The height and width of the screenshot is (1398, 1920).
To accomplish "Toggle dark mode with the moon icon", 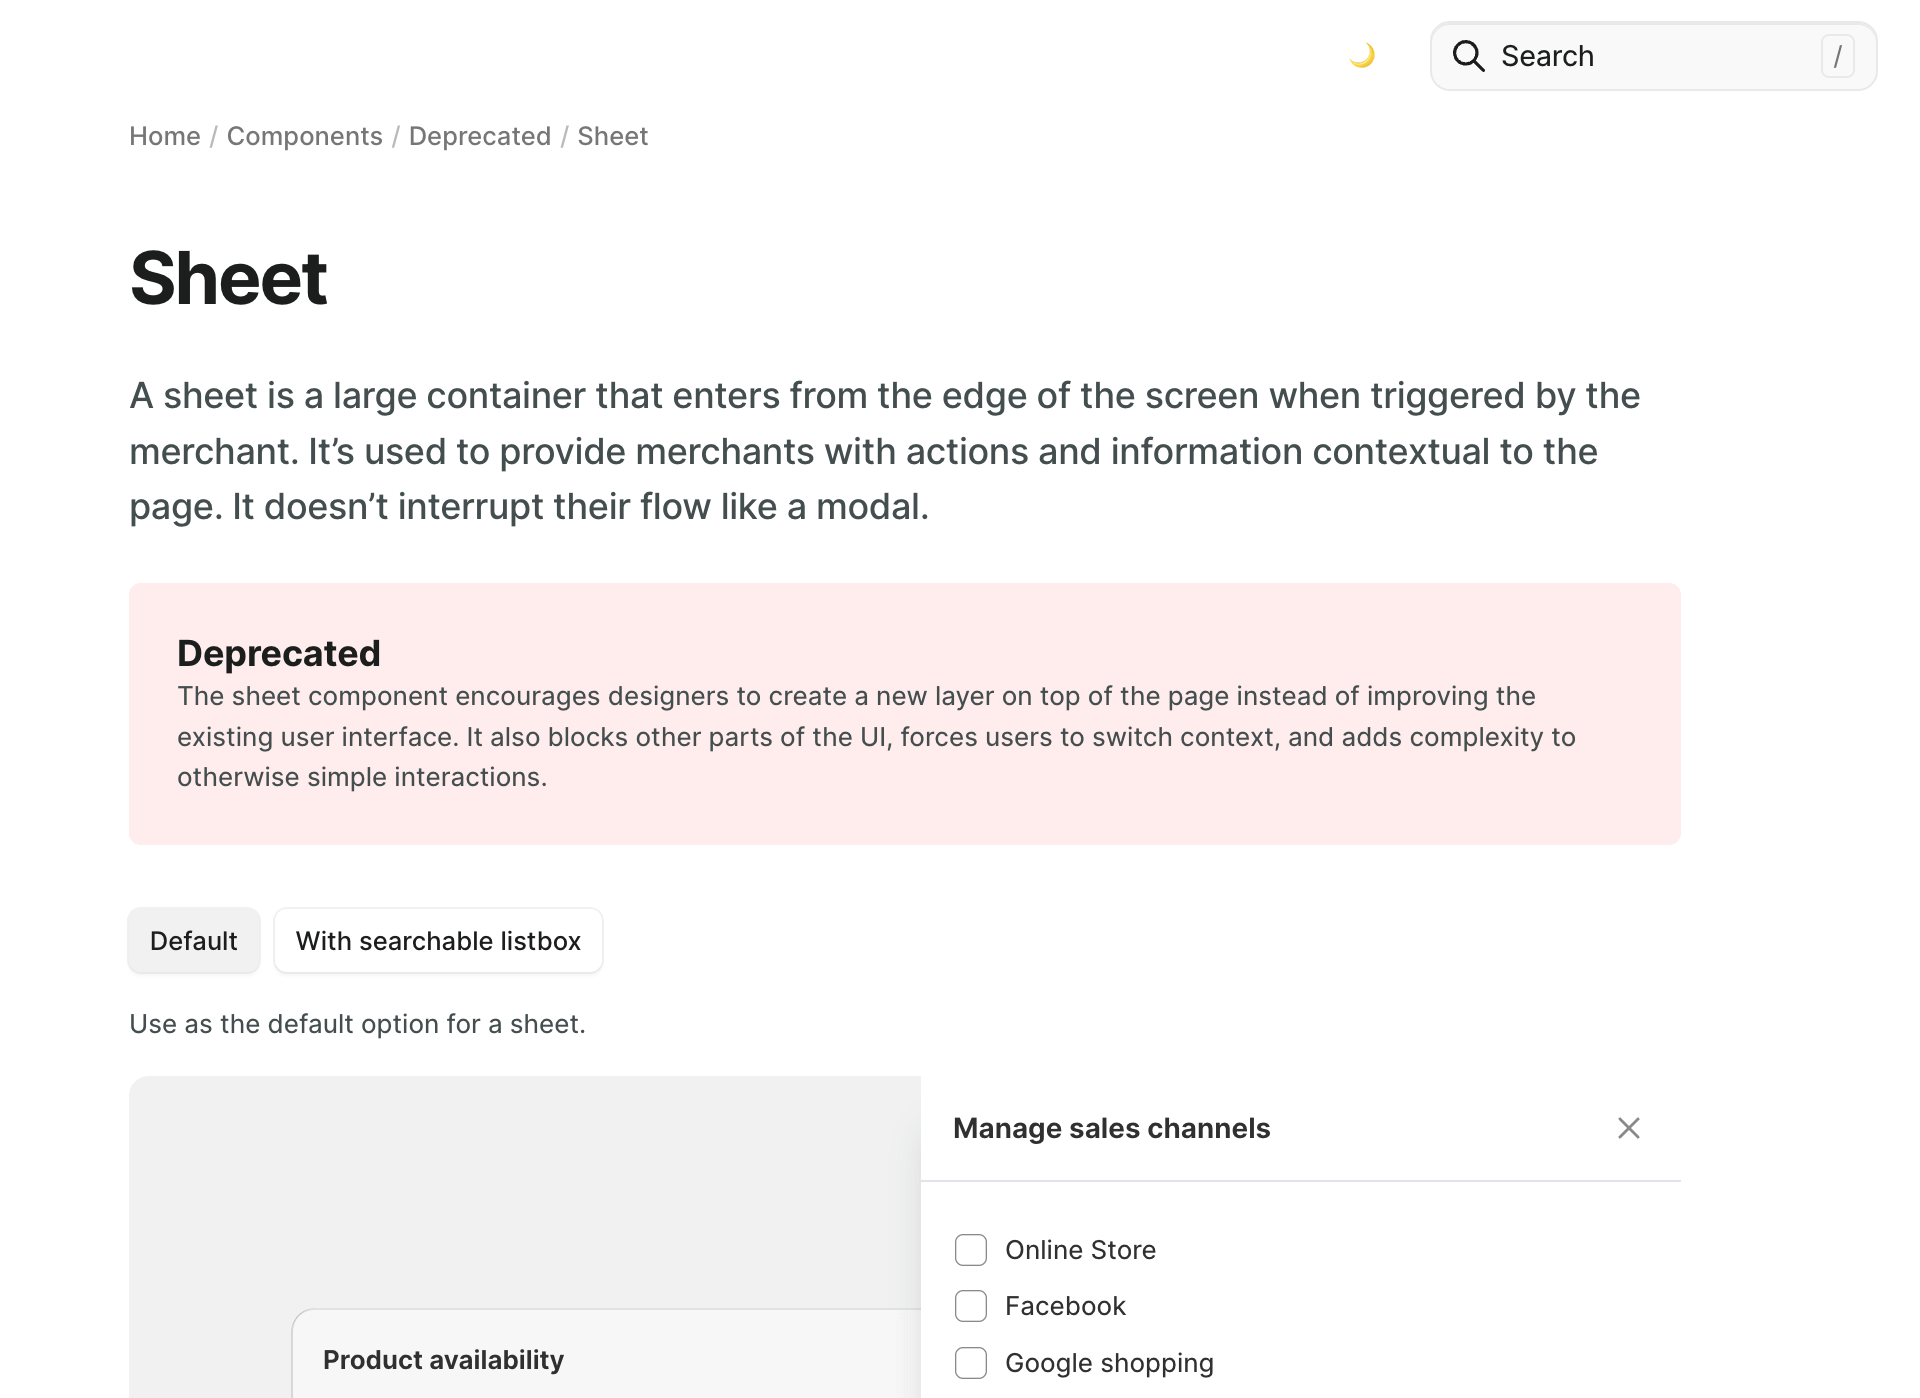I will 1362,56.
